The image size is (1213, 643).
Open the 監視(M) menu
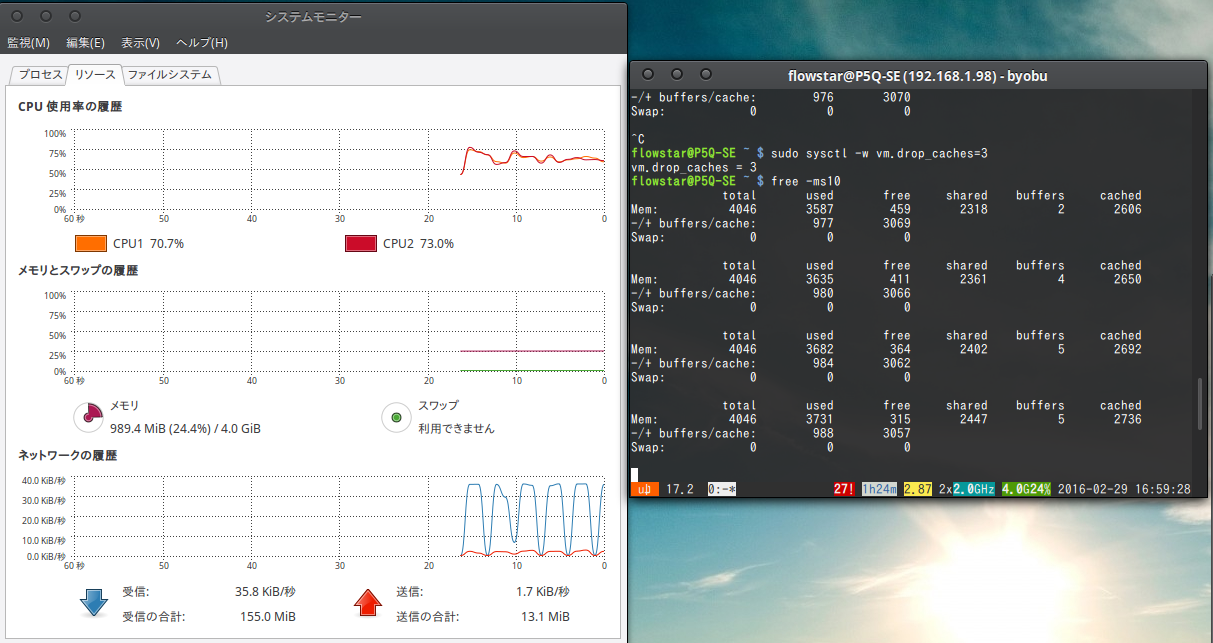click(x=28, y=43)
